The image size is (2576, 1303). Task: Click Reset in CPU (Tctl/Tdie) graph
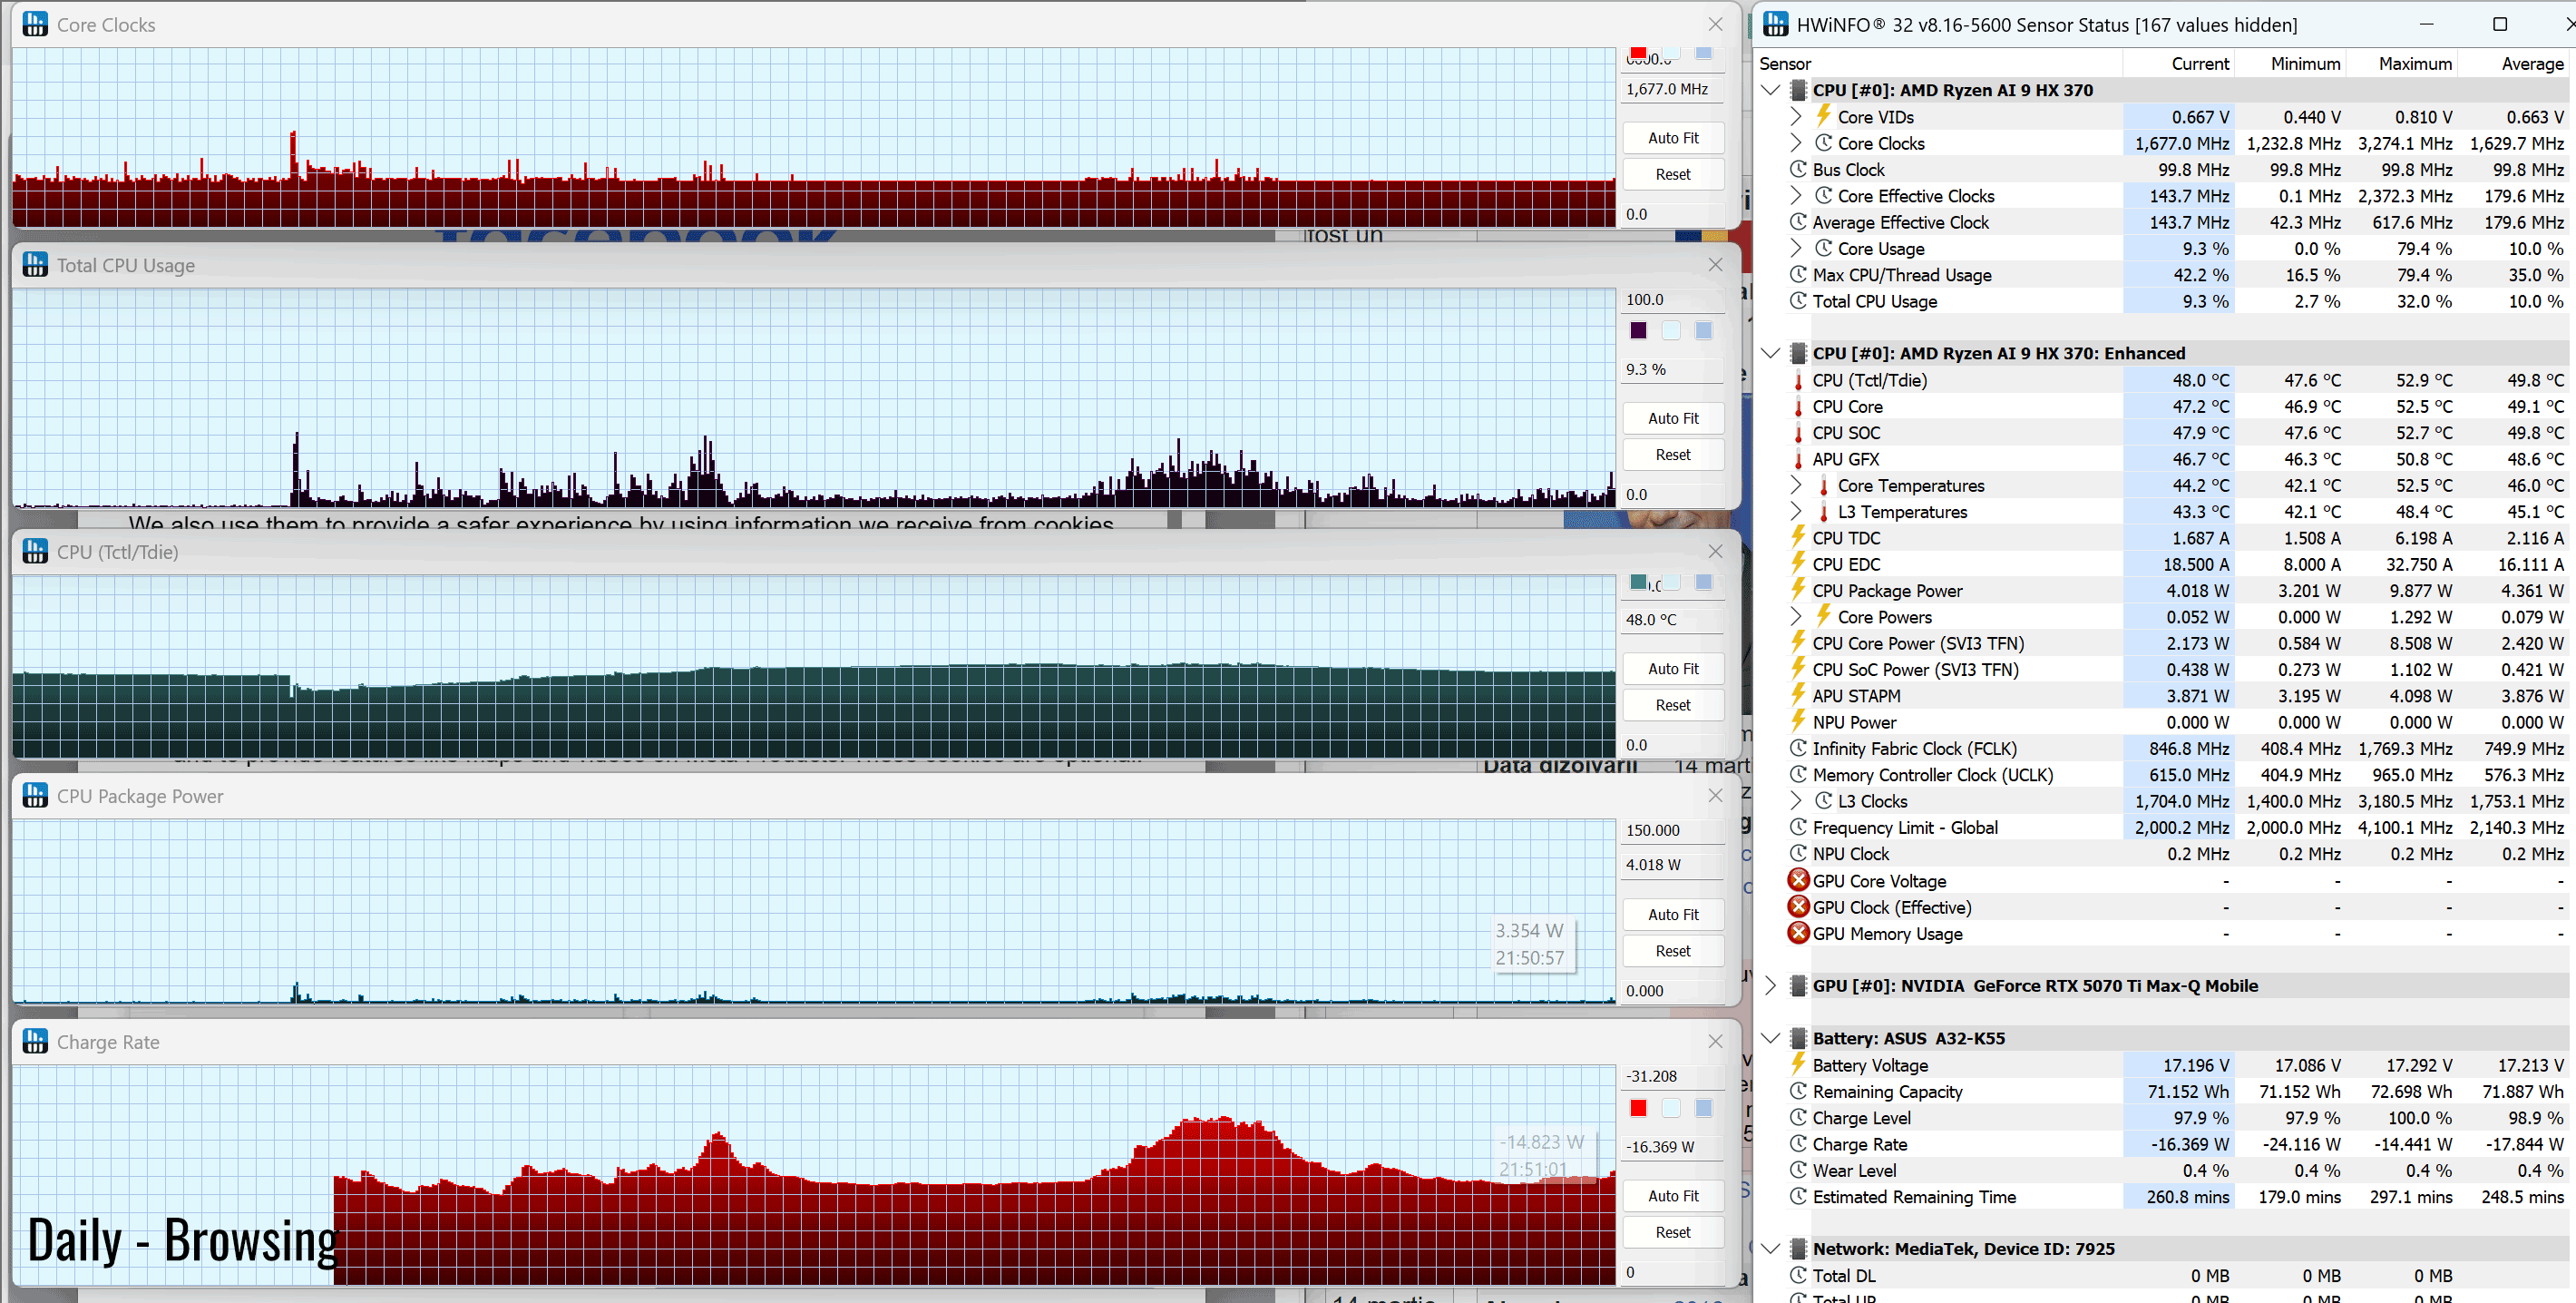(1672, 705)
